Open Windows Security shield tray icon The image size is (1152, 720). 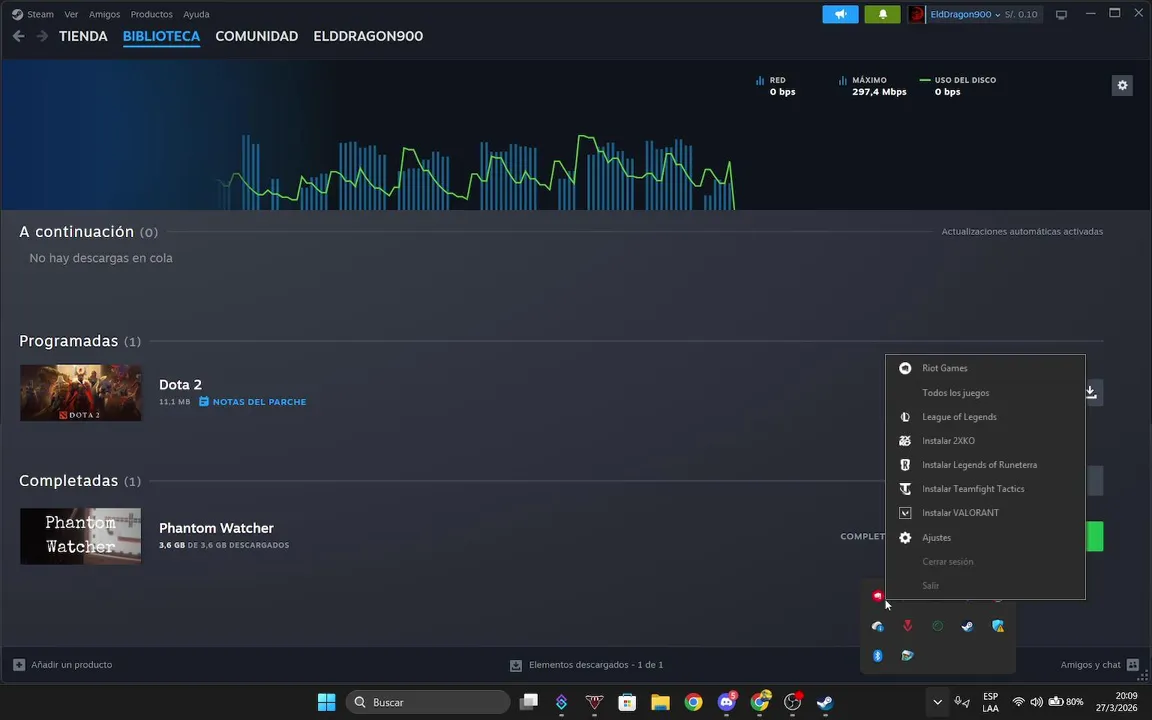[998, 626]
